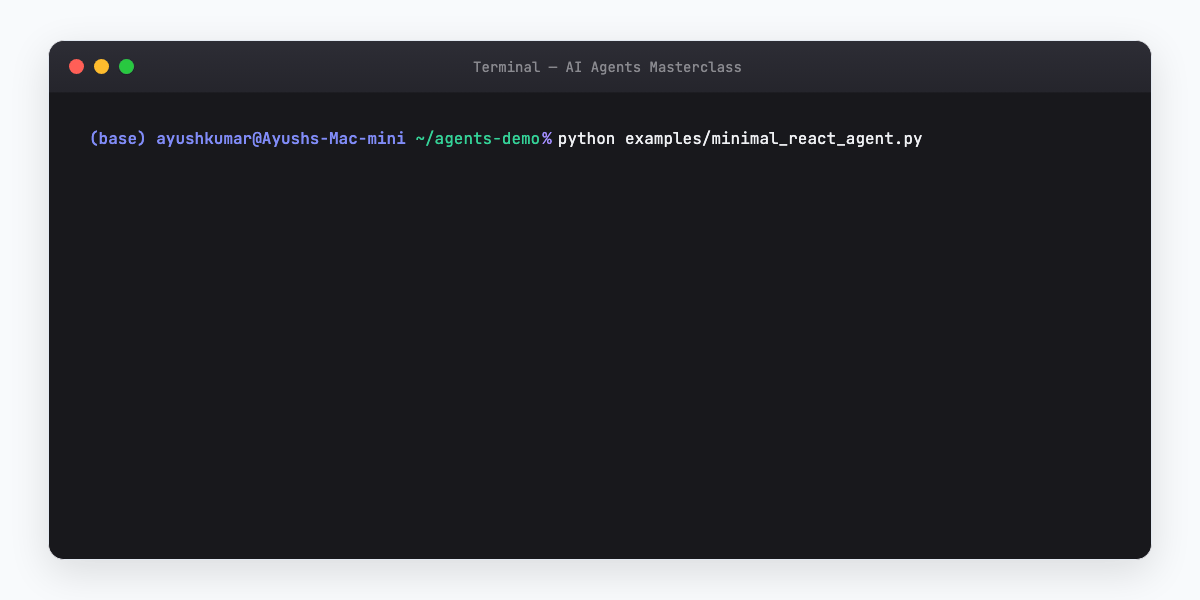Image resolution: width=1200 pixels, height=600 pixels.
Task: Click the '(base)' conda environment prefix
Action: (118, 139)
